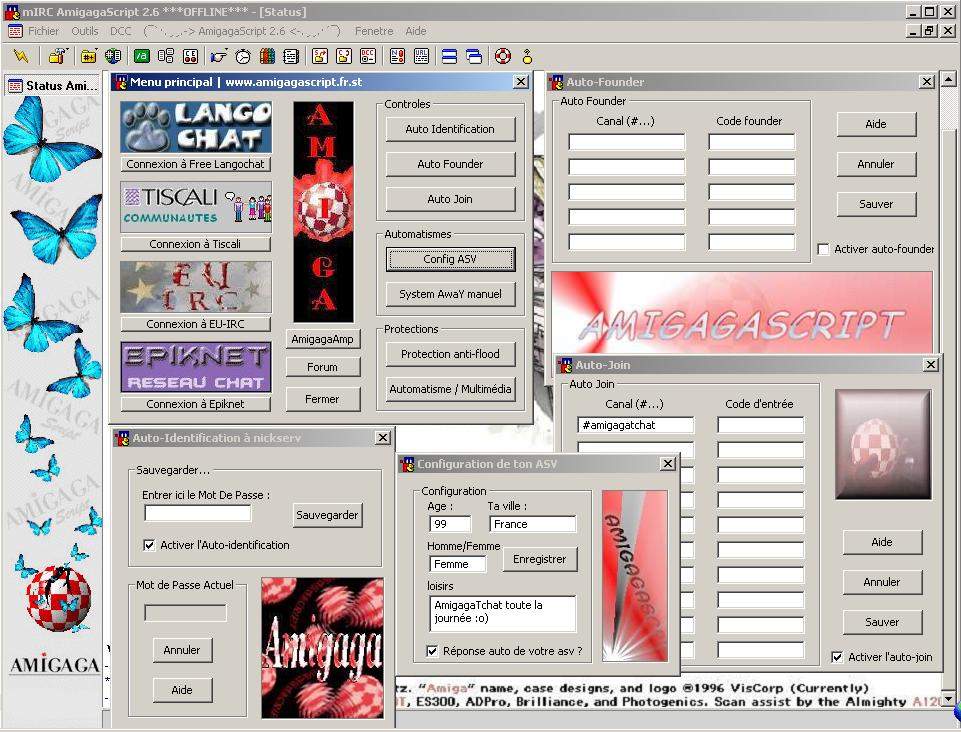Click Enregistrer in ASV configuration
The height and width of the screenshot is (732, 961).
coord(540,559)
